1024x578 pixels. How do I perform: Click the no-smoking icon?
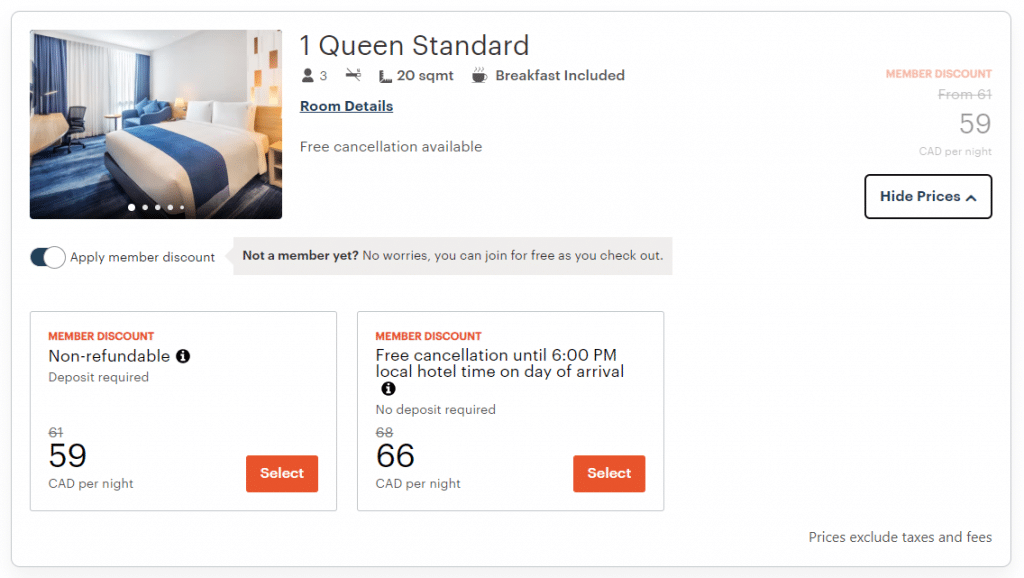click(x=353, y=75)
